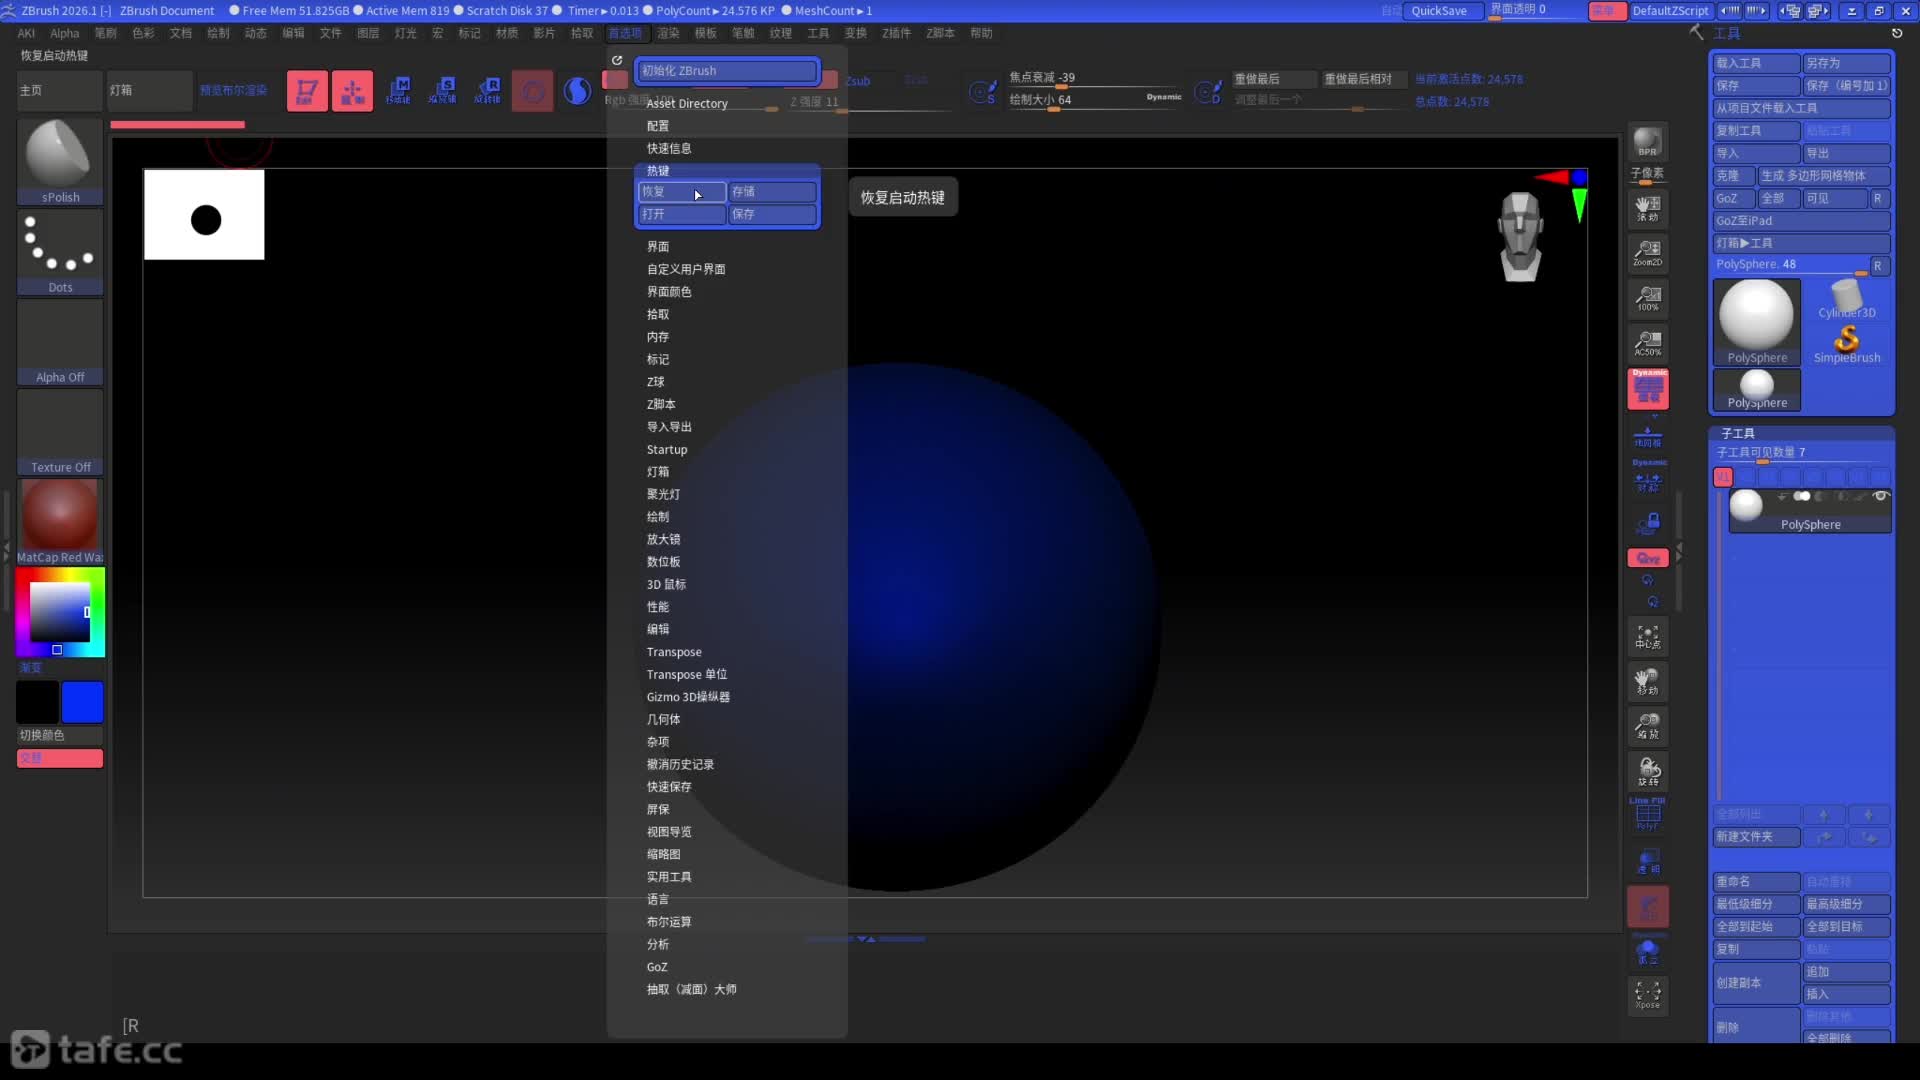
Task: Select the 缩放 zoom-view icon on right shelf
Action: (x=1647, y=726)
